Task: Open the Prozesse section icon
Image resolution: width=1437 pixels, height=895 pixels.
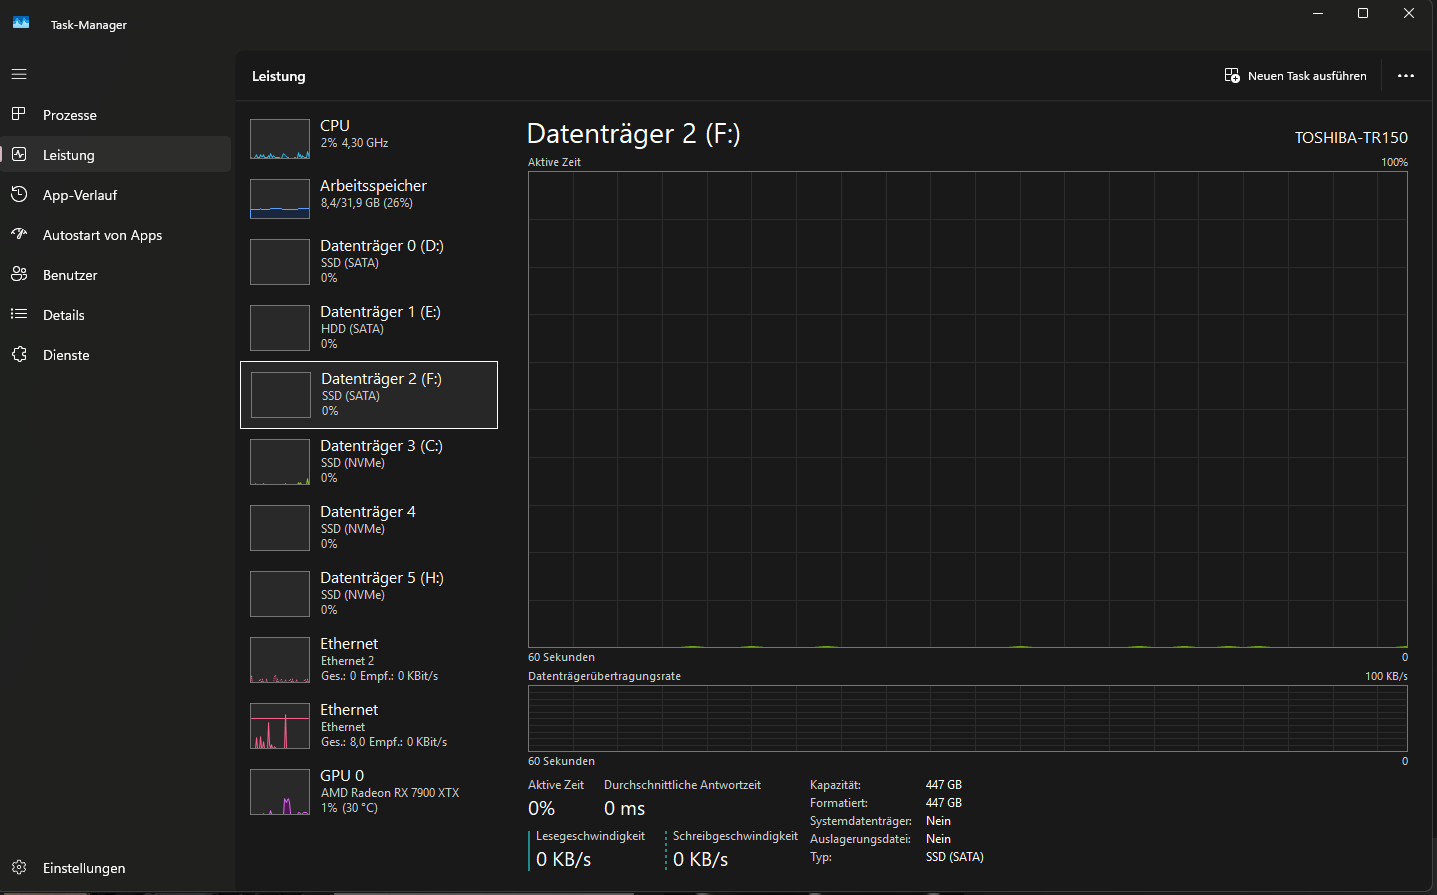Action: tap(18, 114)
